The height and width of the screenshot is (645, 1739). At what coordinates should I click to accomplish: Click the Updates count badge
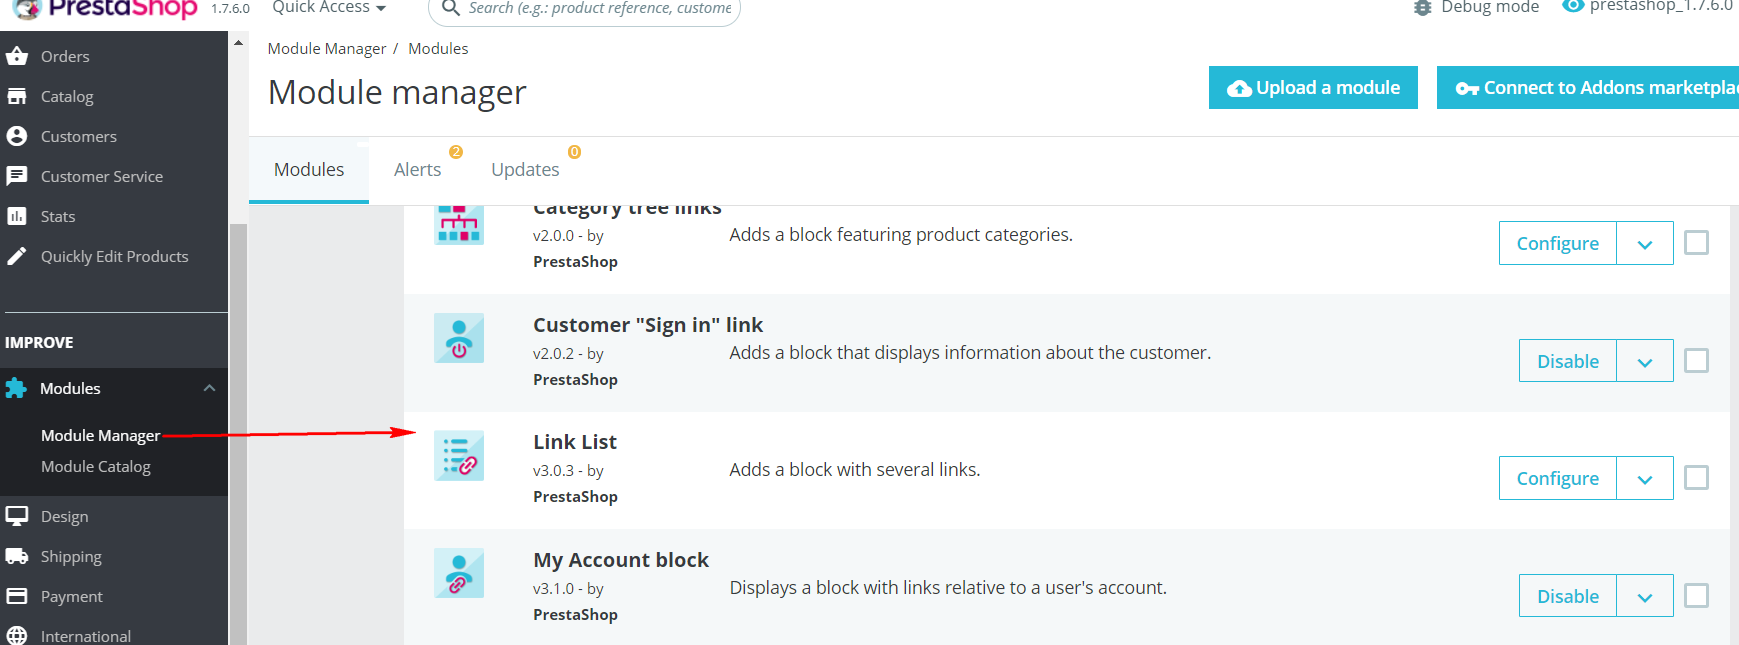click(x=574, y=152)
